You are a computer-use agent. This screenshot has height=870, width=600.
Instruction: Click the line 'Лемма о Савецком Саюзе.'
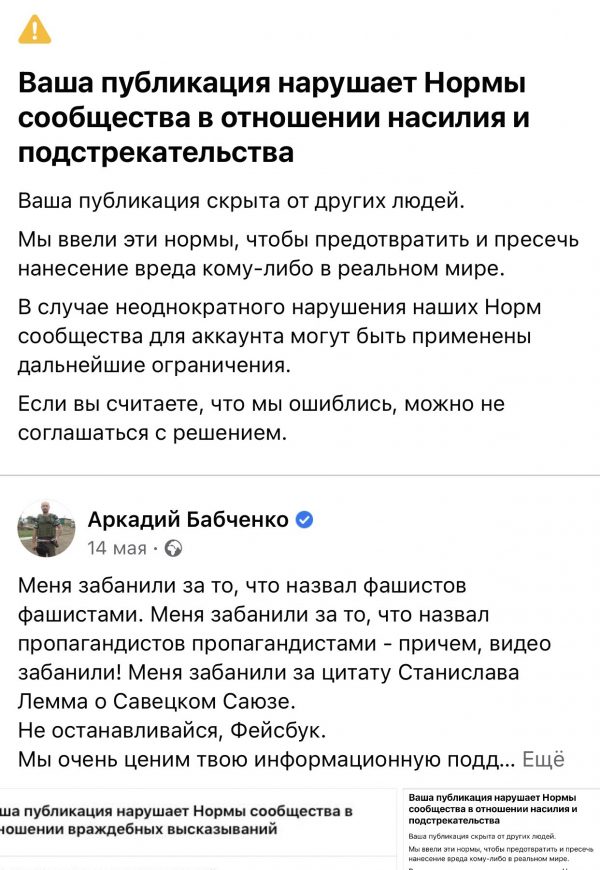click(x=157, y=702)
